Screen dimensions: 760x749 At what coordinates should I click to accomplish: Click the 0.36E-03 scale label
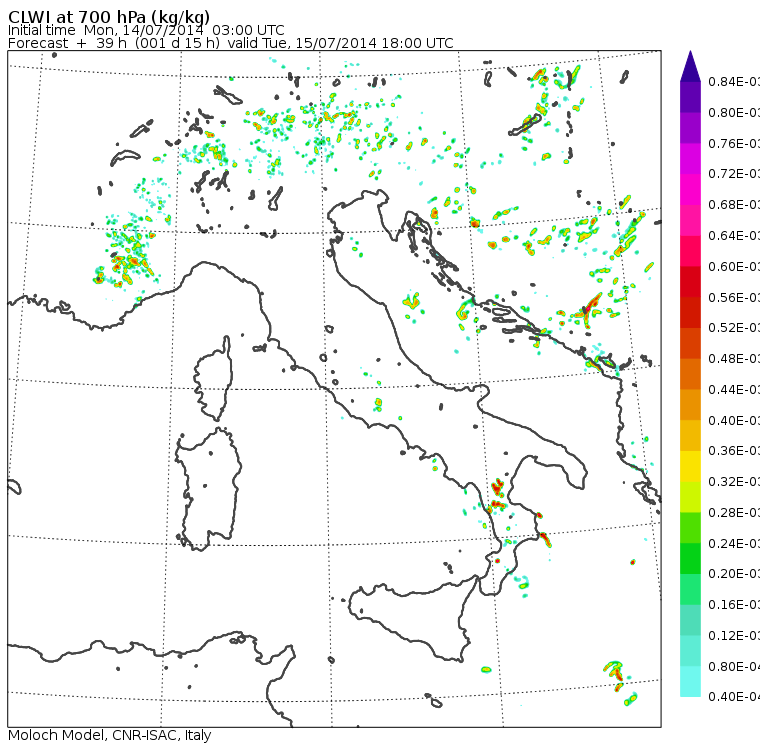[x=734, y=451]
